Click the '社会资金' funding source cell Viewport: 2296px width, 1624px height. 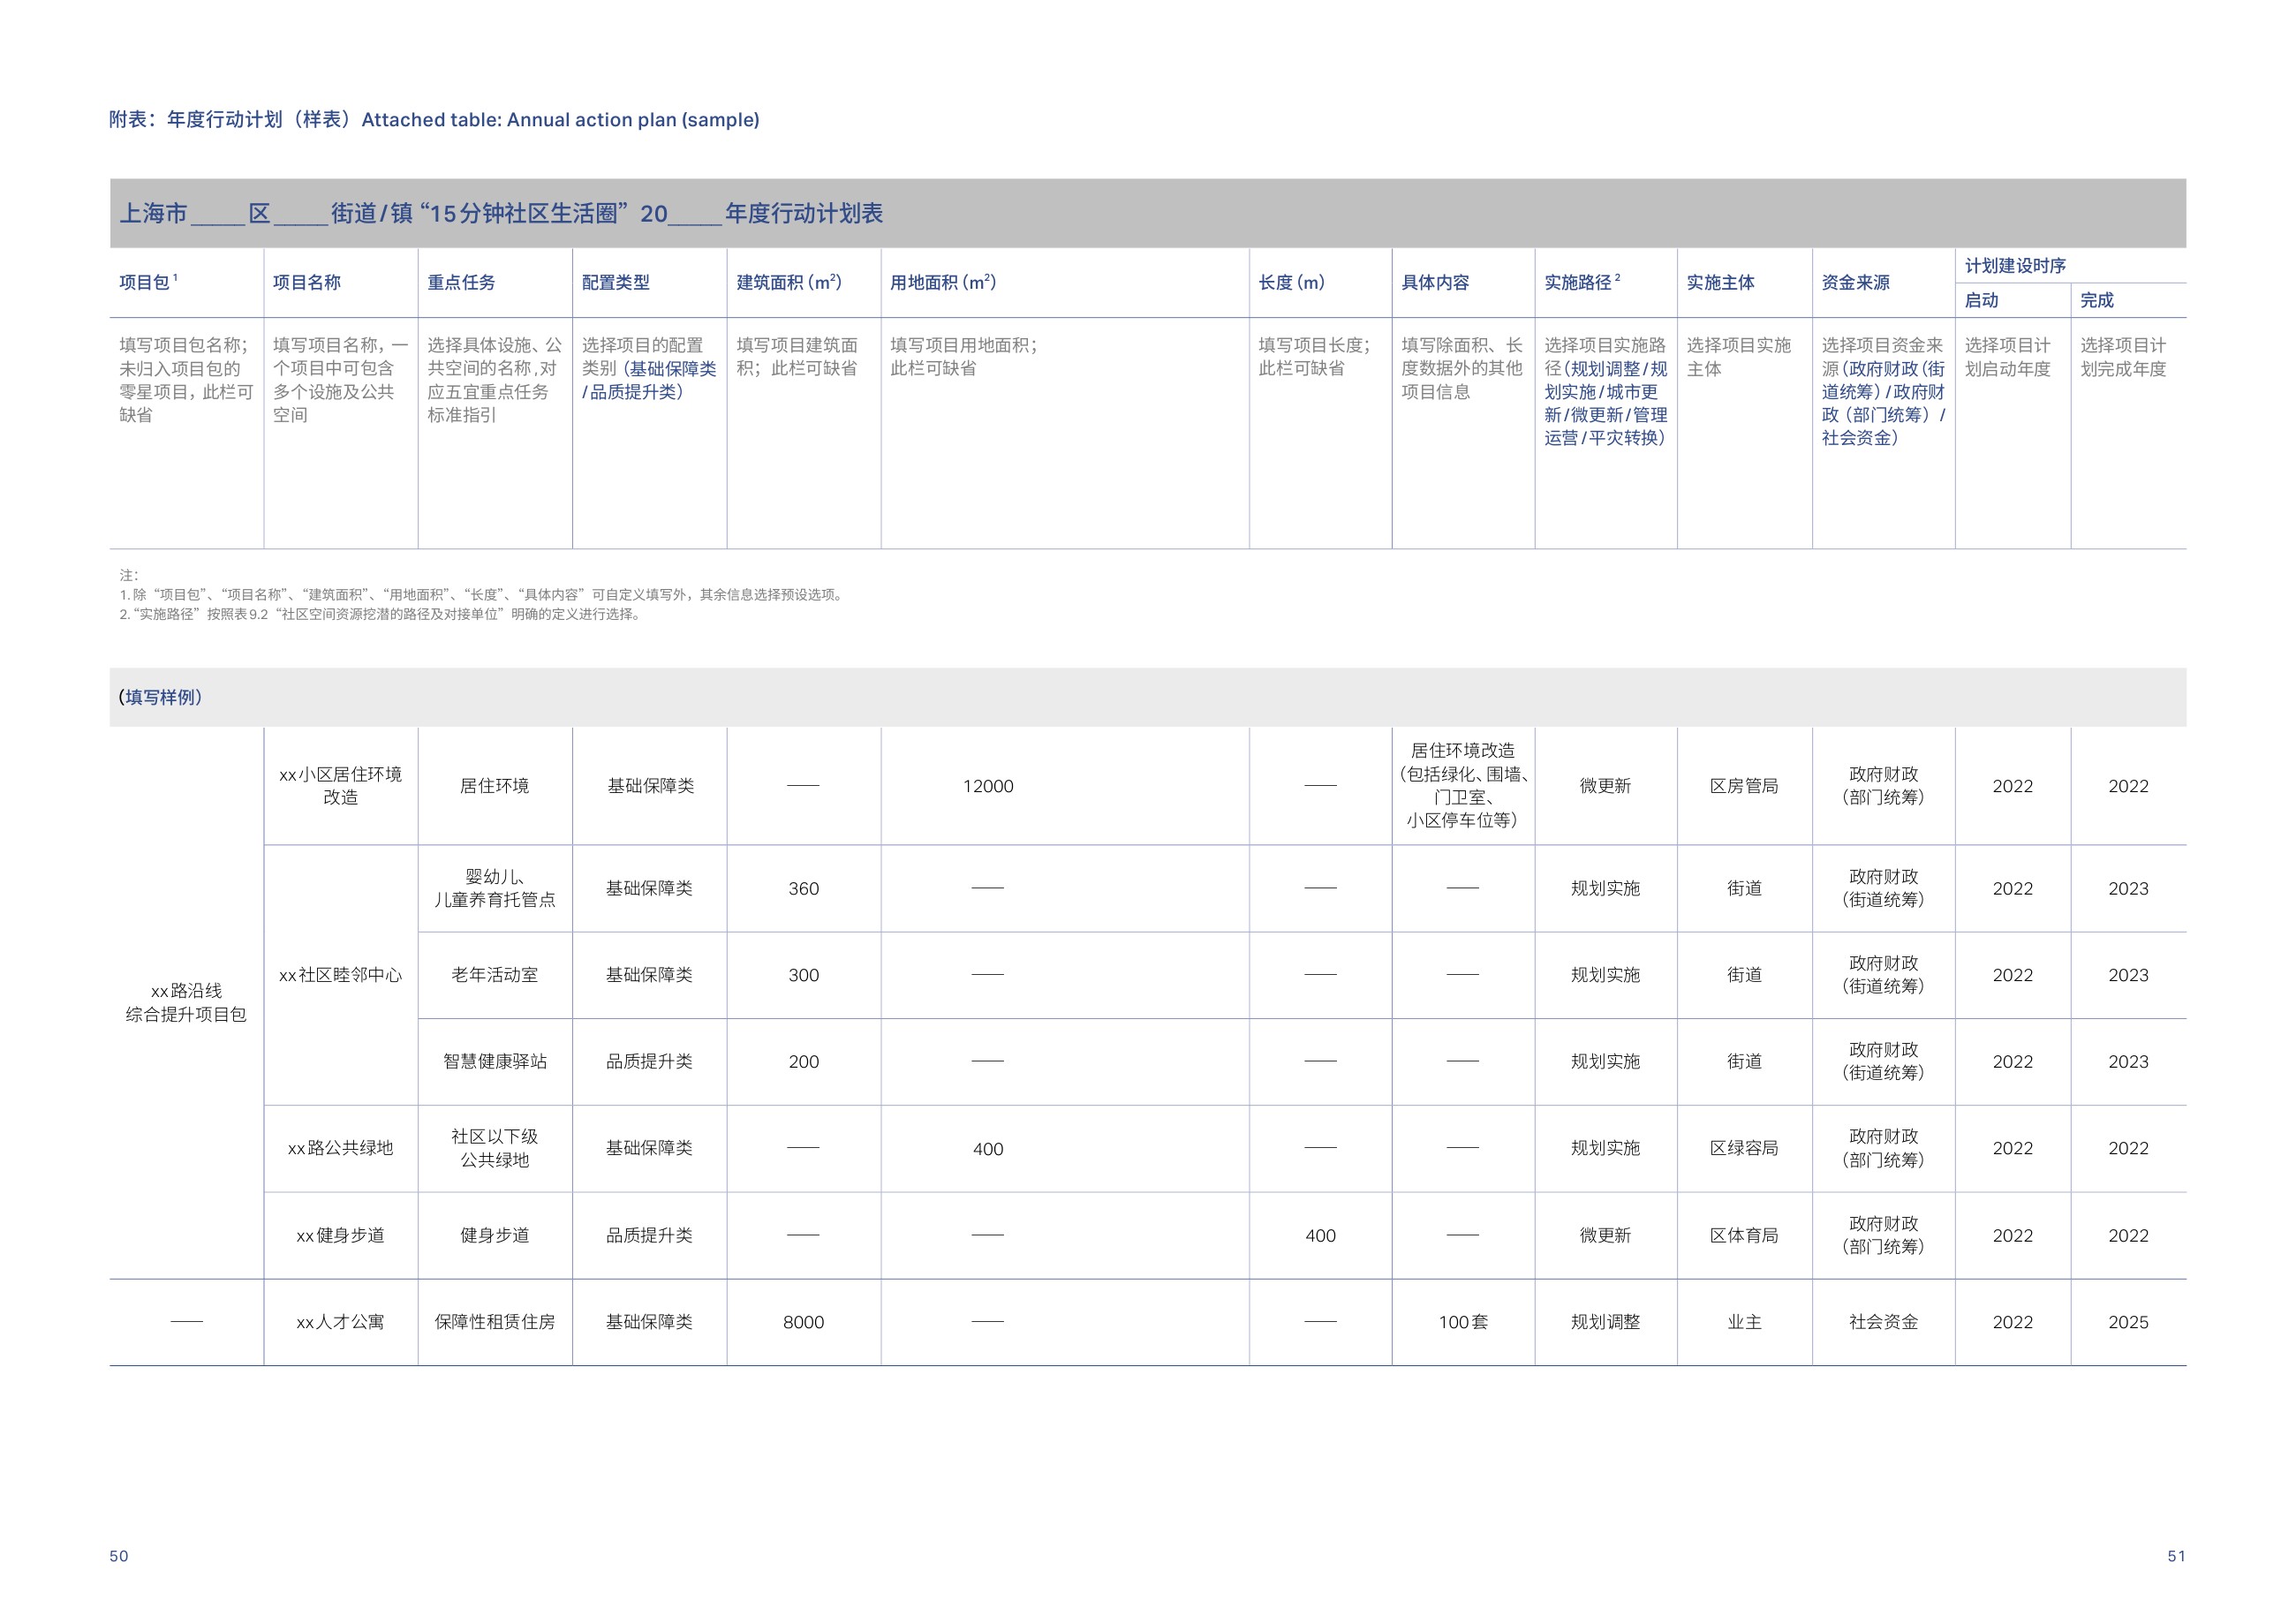pyautogui.click(x=1883, y=1322)
